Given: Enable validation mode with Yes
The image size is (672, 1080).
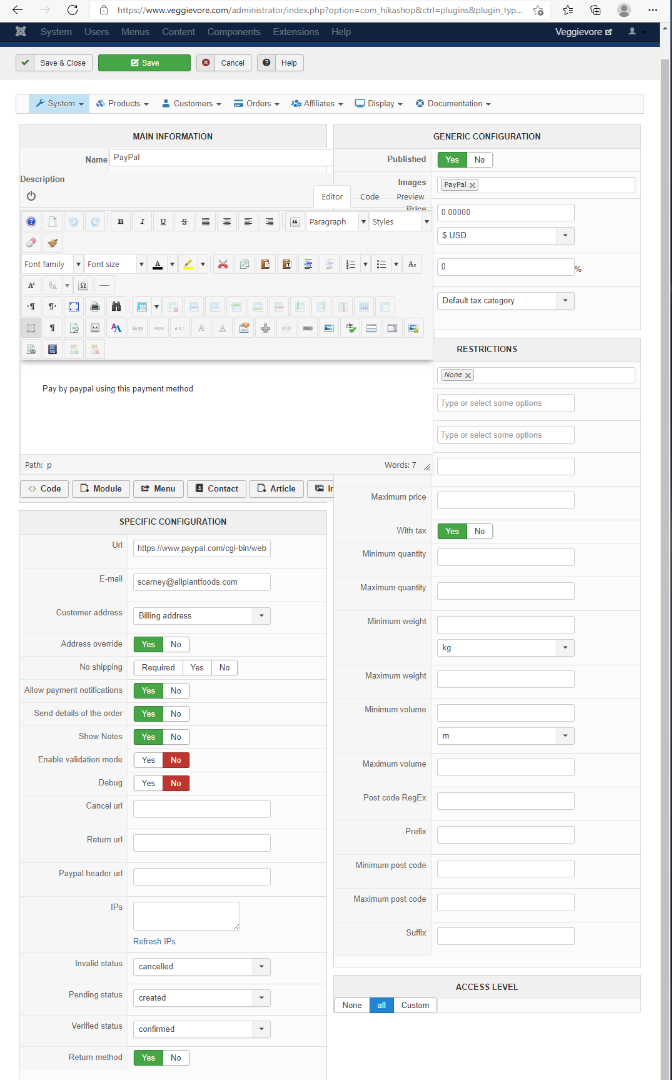Looking at the screenshot, I should pyautogui.click(x=148, y=760).
